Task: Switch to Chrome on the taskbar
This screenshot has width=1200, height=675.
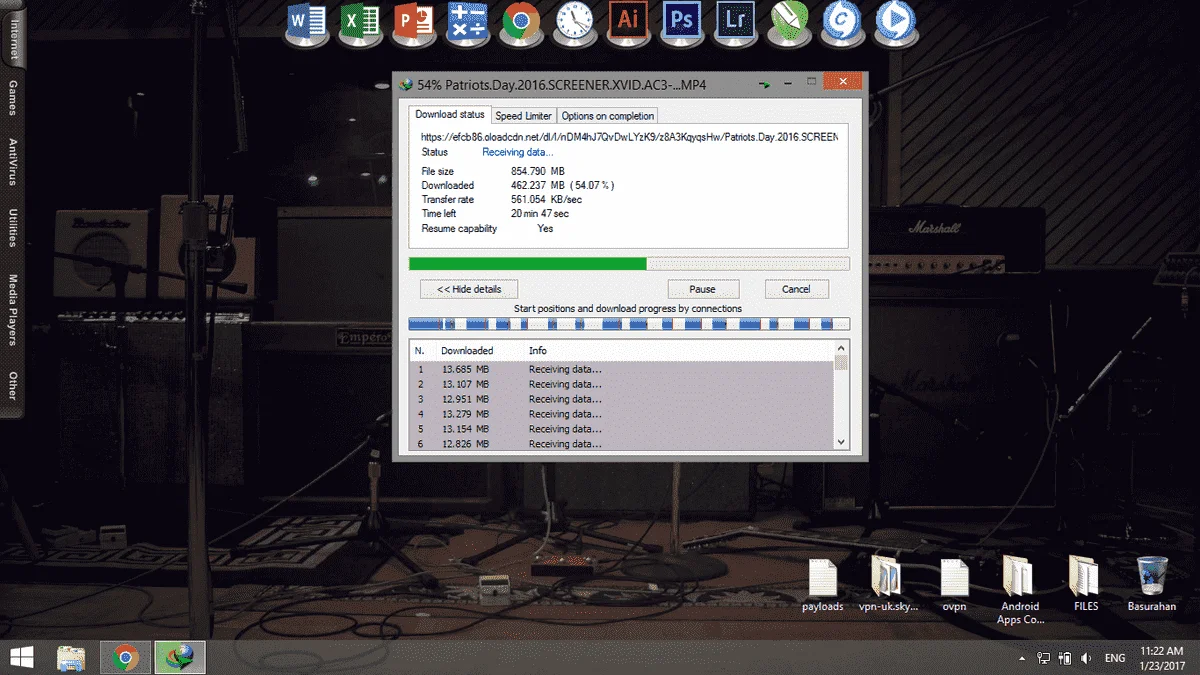Action: point(125,657)
